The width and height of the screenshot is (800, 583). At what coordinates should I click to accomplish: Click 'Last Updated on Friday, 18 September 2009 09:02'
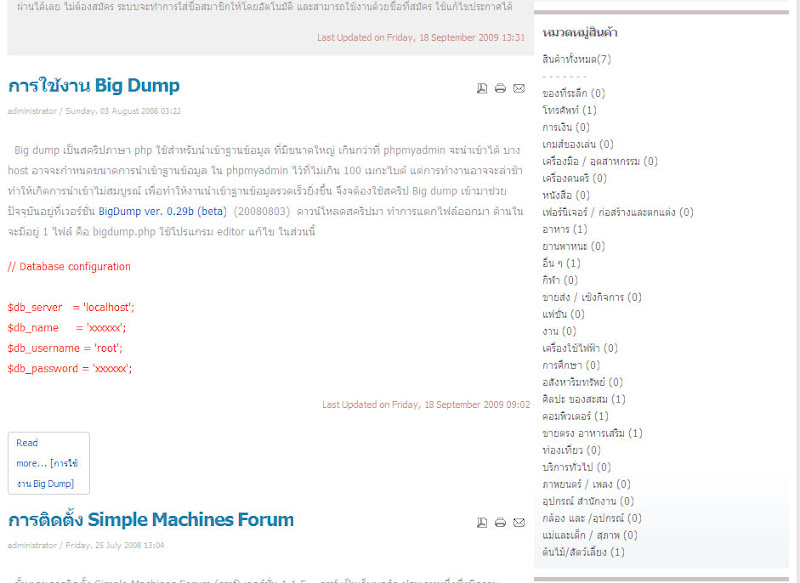point(426,405)
